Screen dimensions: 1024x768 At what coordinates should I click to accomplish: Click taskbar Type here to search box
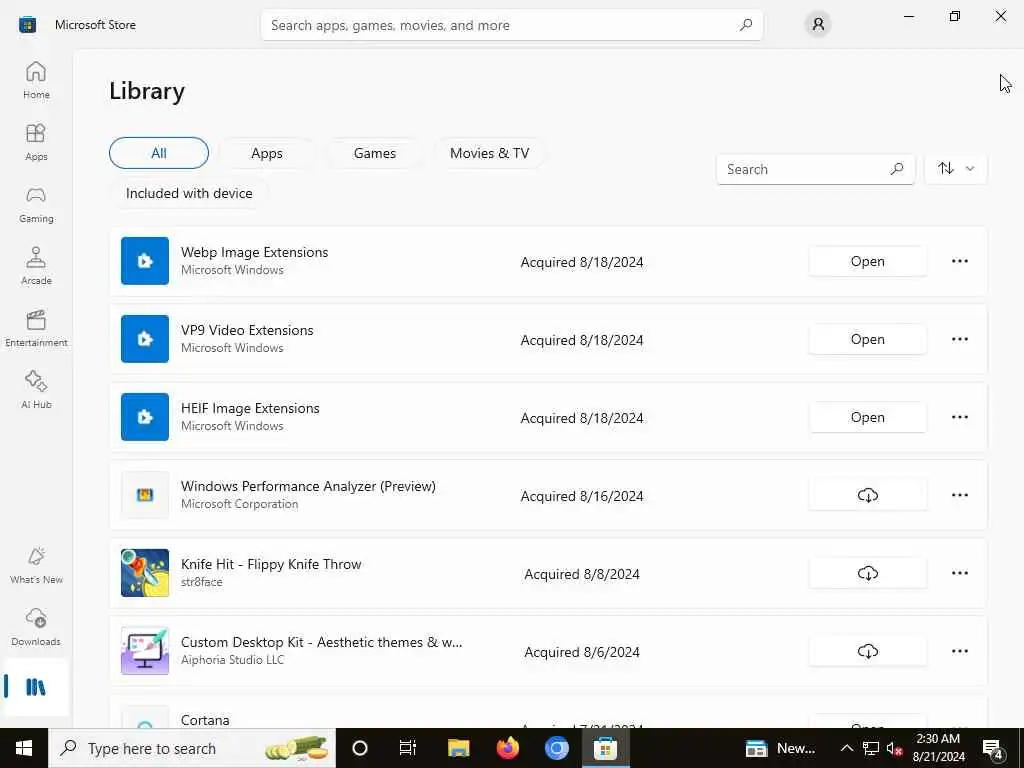[193, 748]
